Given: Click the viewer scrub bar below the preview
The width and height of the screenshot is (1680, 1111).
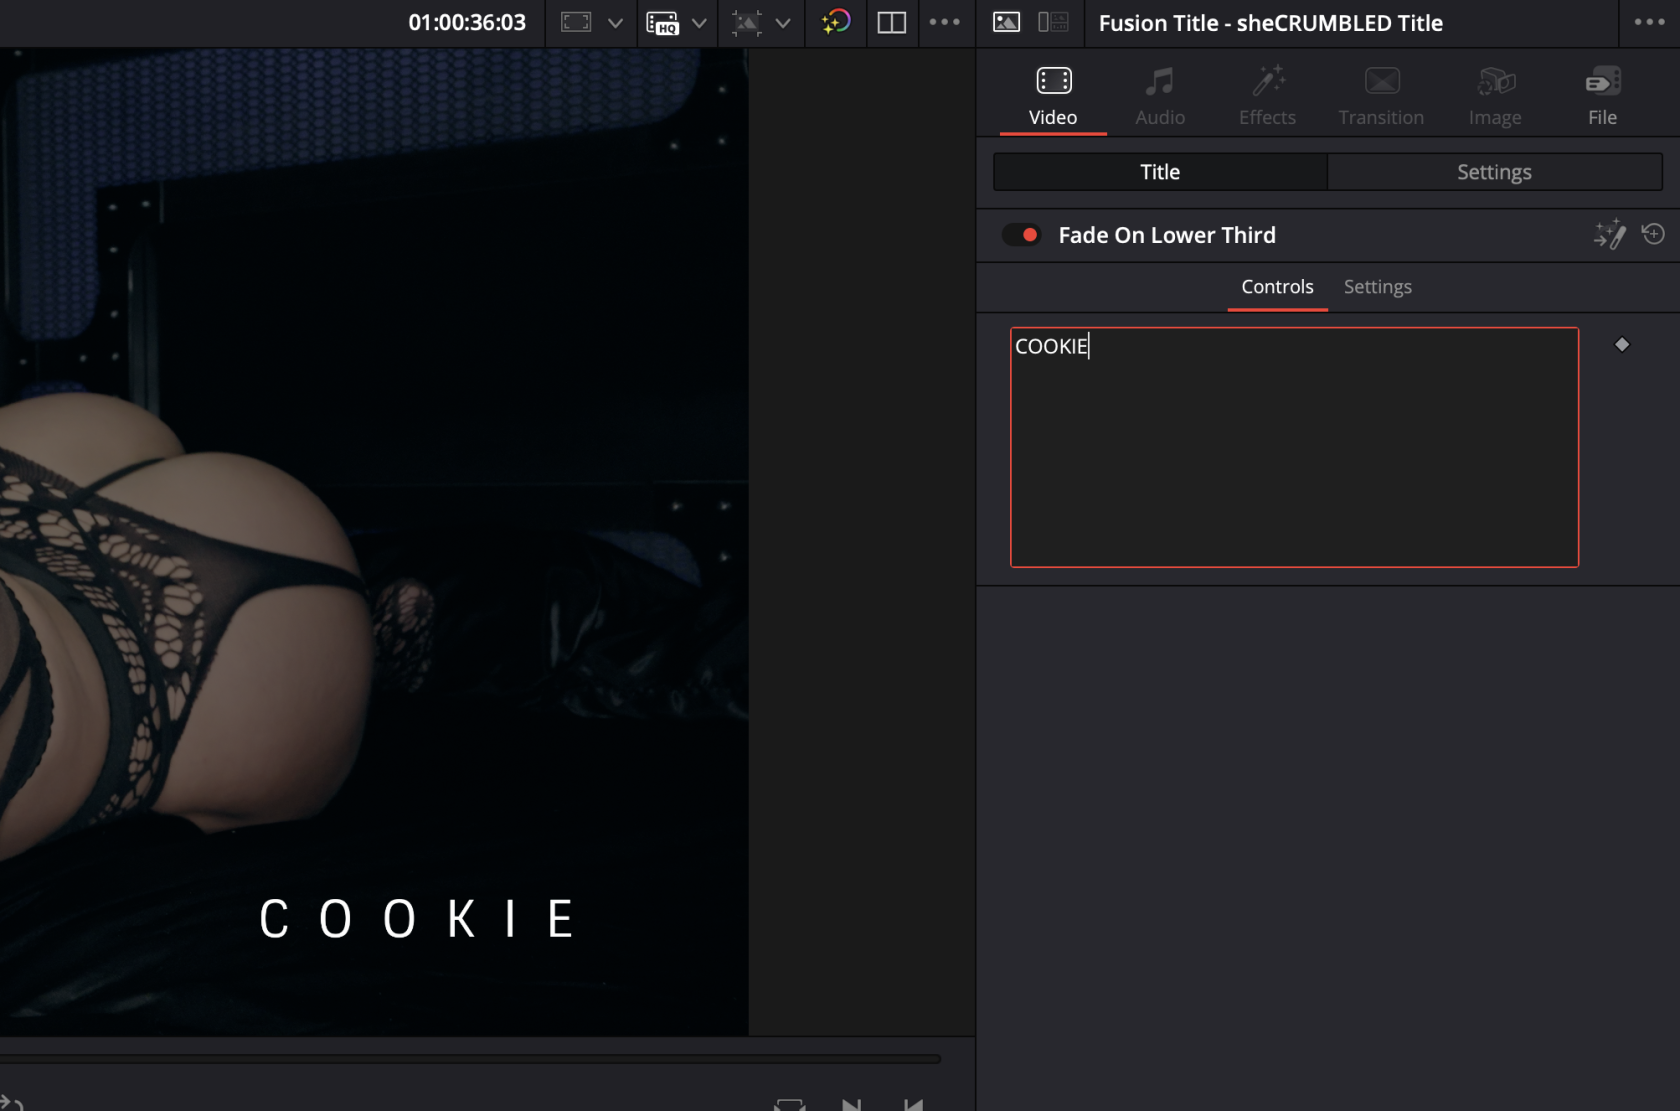Looking at the screenshot, I should [470, 1058].
